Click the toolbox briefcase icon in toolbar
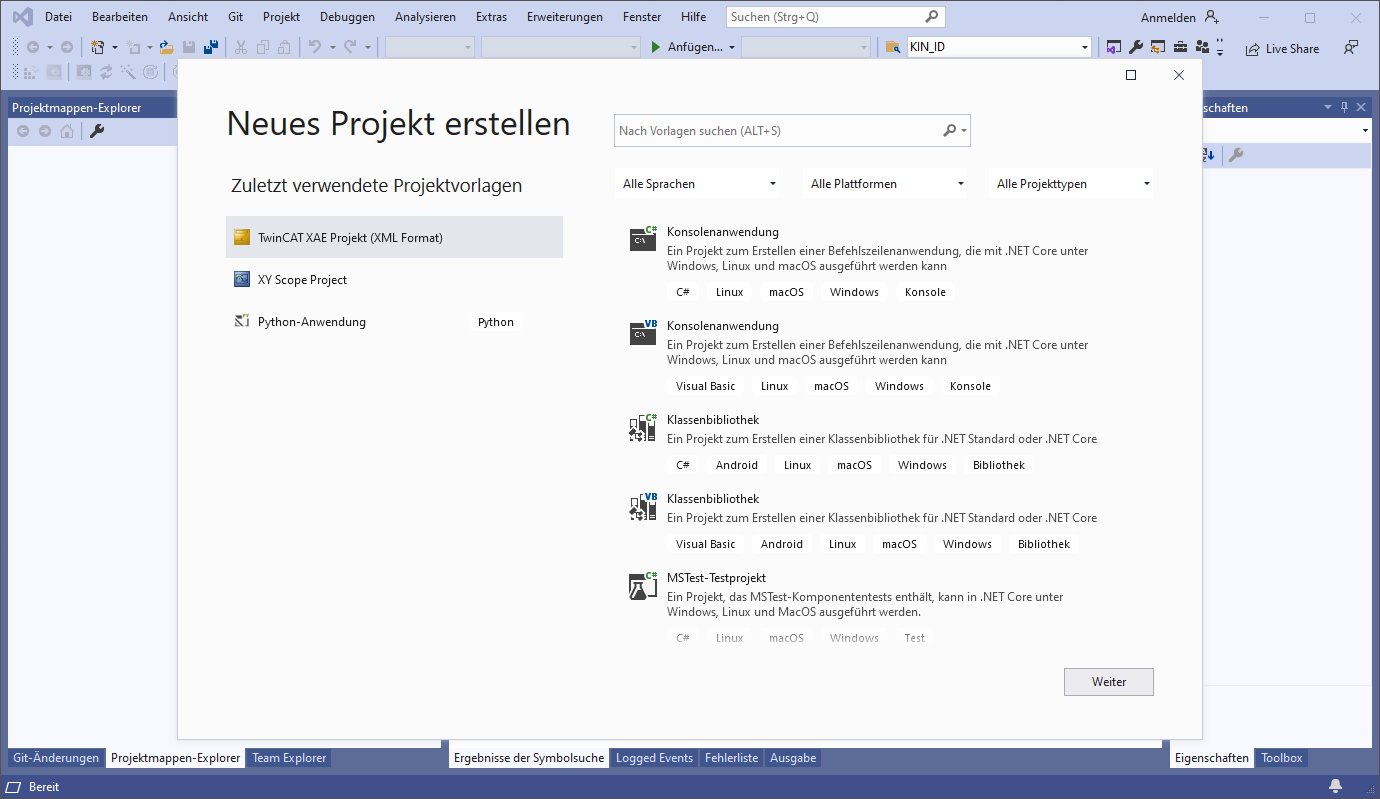The height and width of the screenshot is (799, 1380). pos(1180,47)
